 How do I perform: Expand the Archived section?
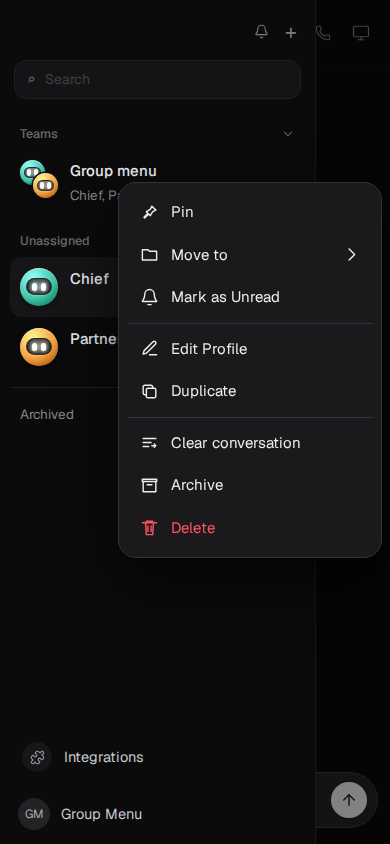pos(47,414)
